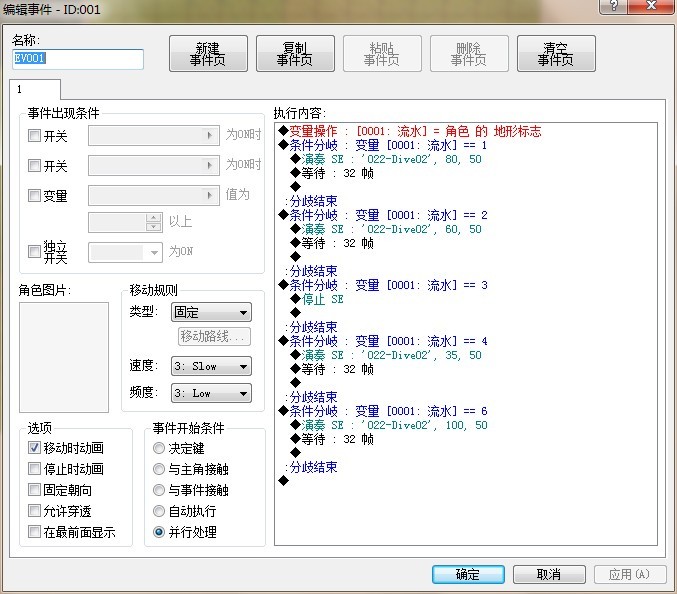
Task: Open the 独立开关 value dropdown
Action: pos(125,252)
